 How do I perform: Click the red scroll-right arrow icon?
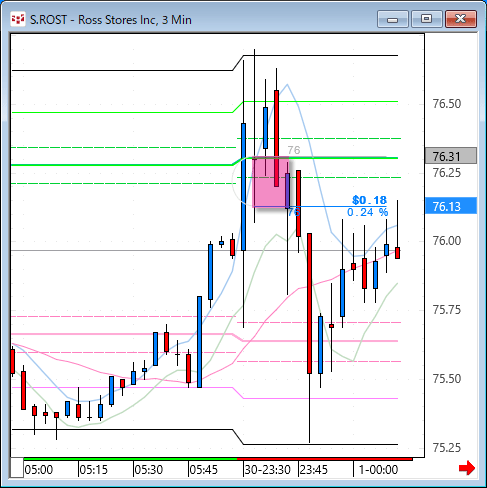(467, 468)
